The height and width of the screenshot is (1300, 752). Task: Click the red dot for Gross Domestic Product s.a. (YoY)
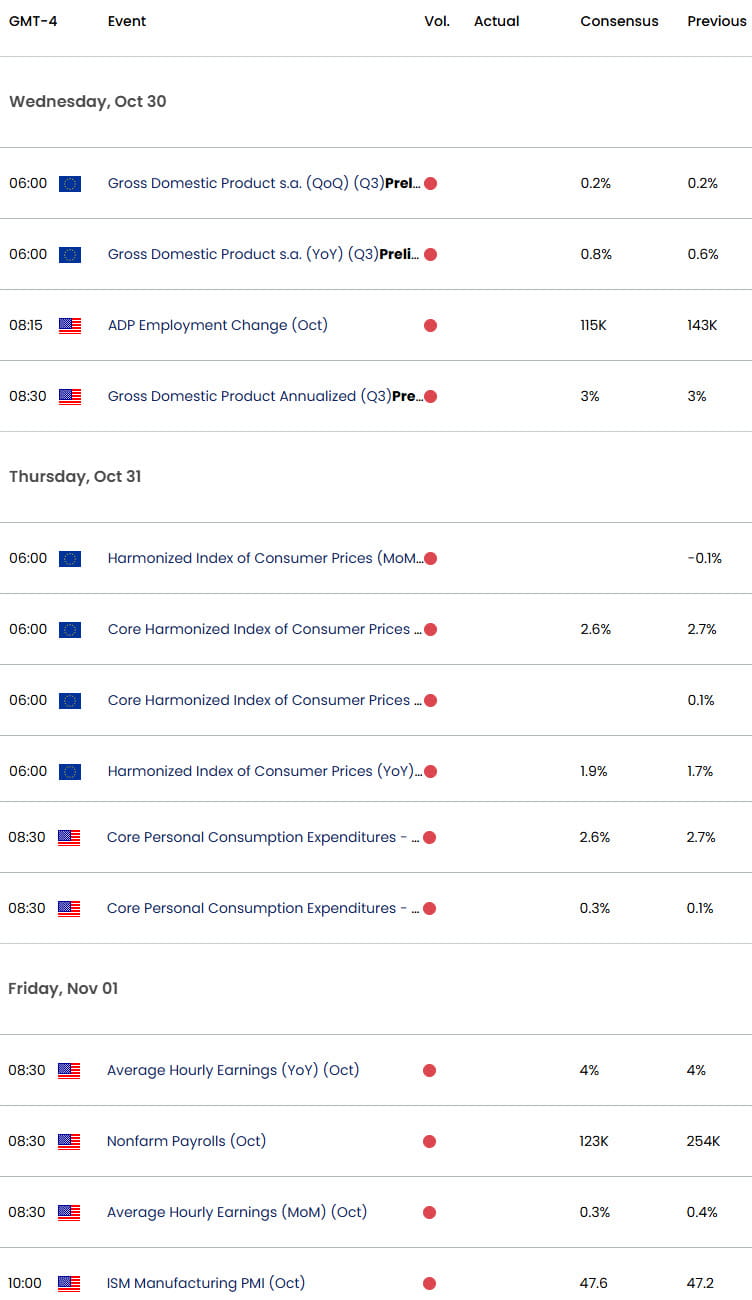[429, 254]
